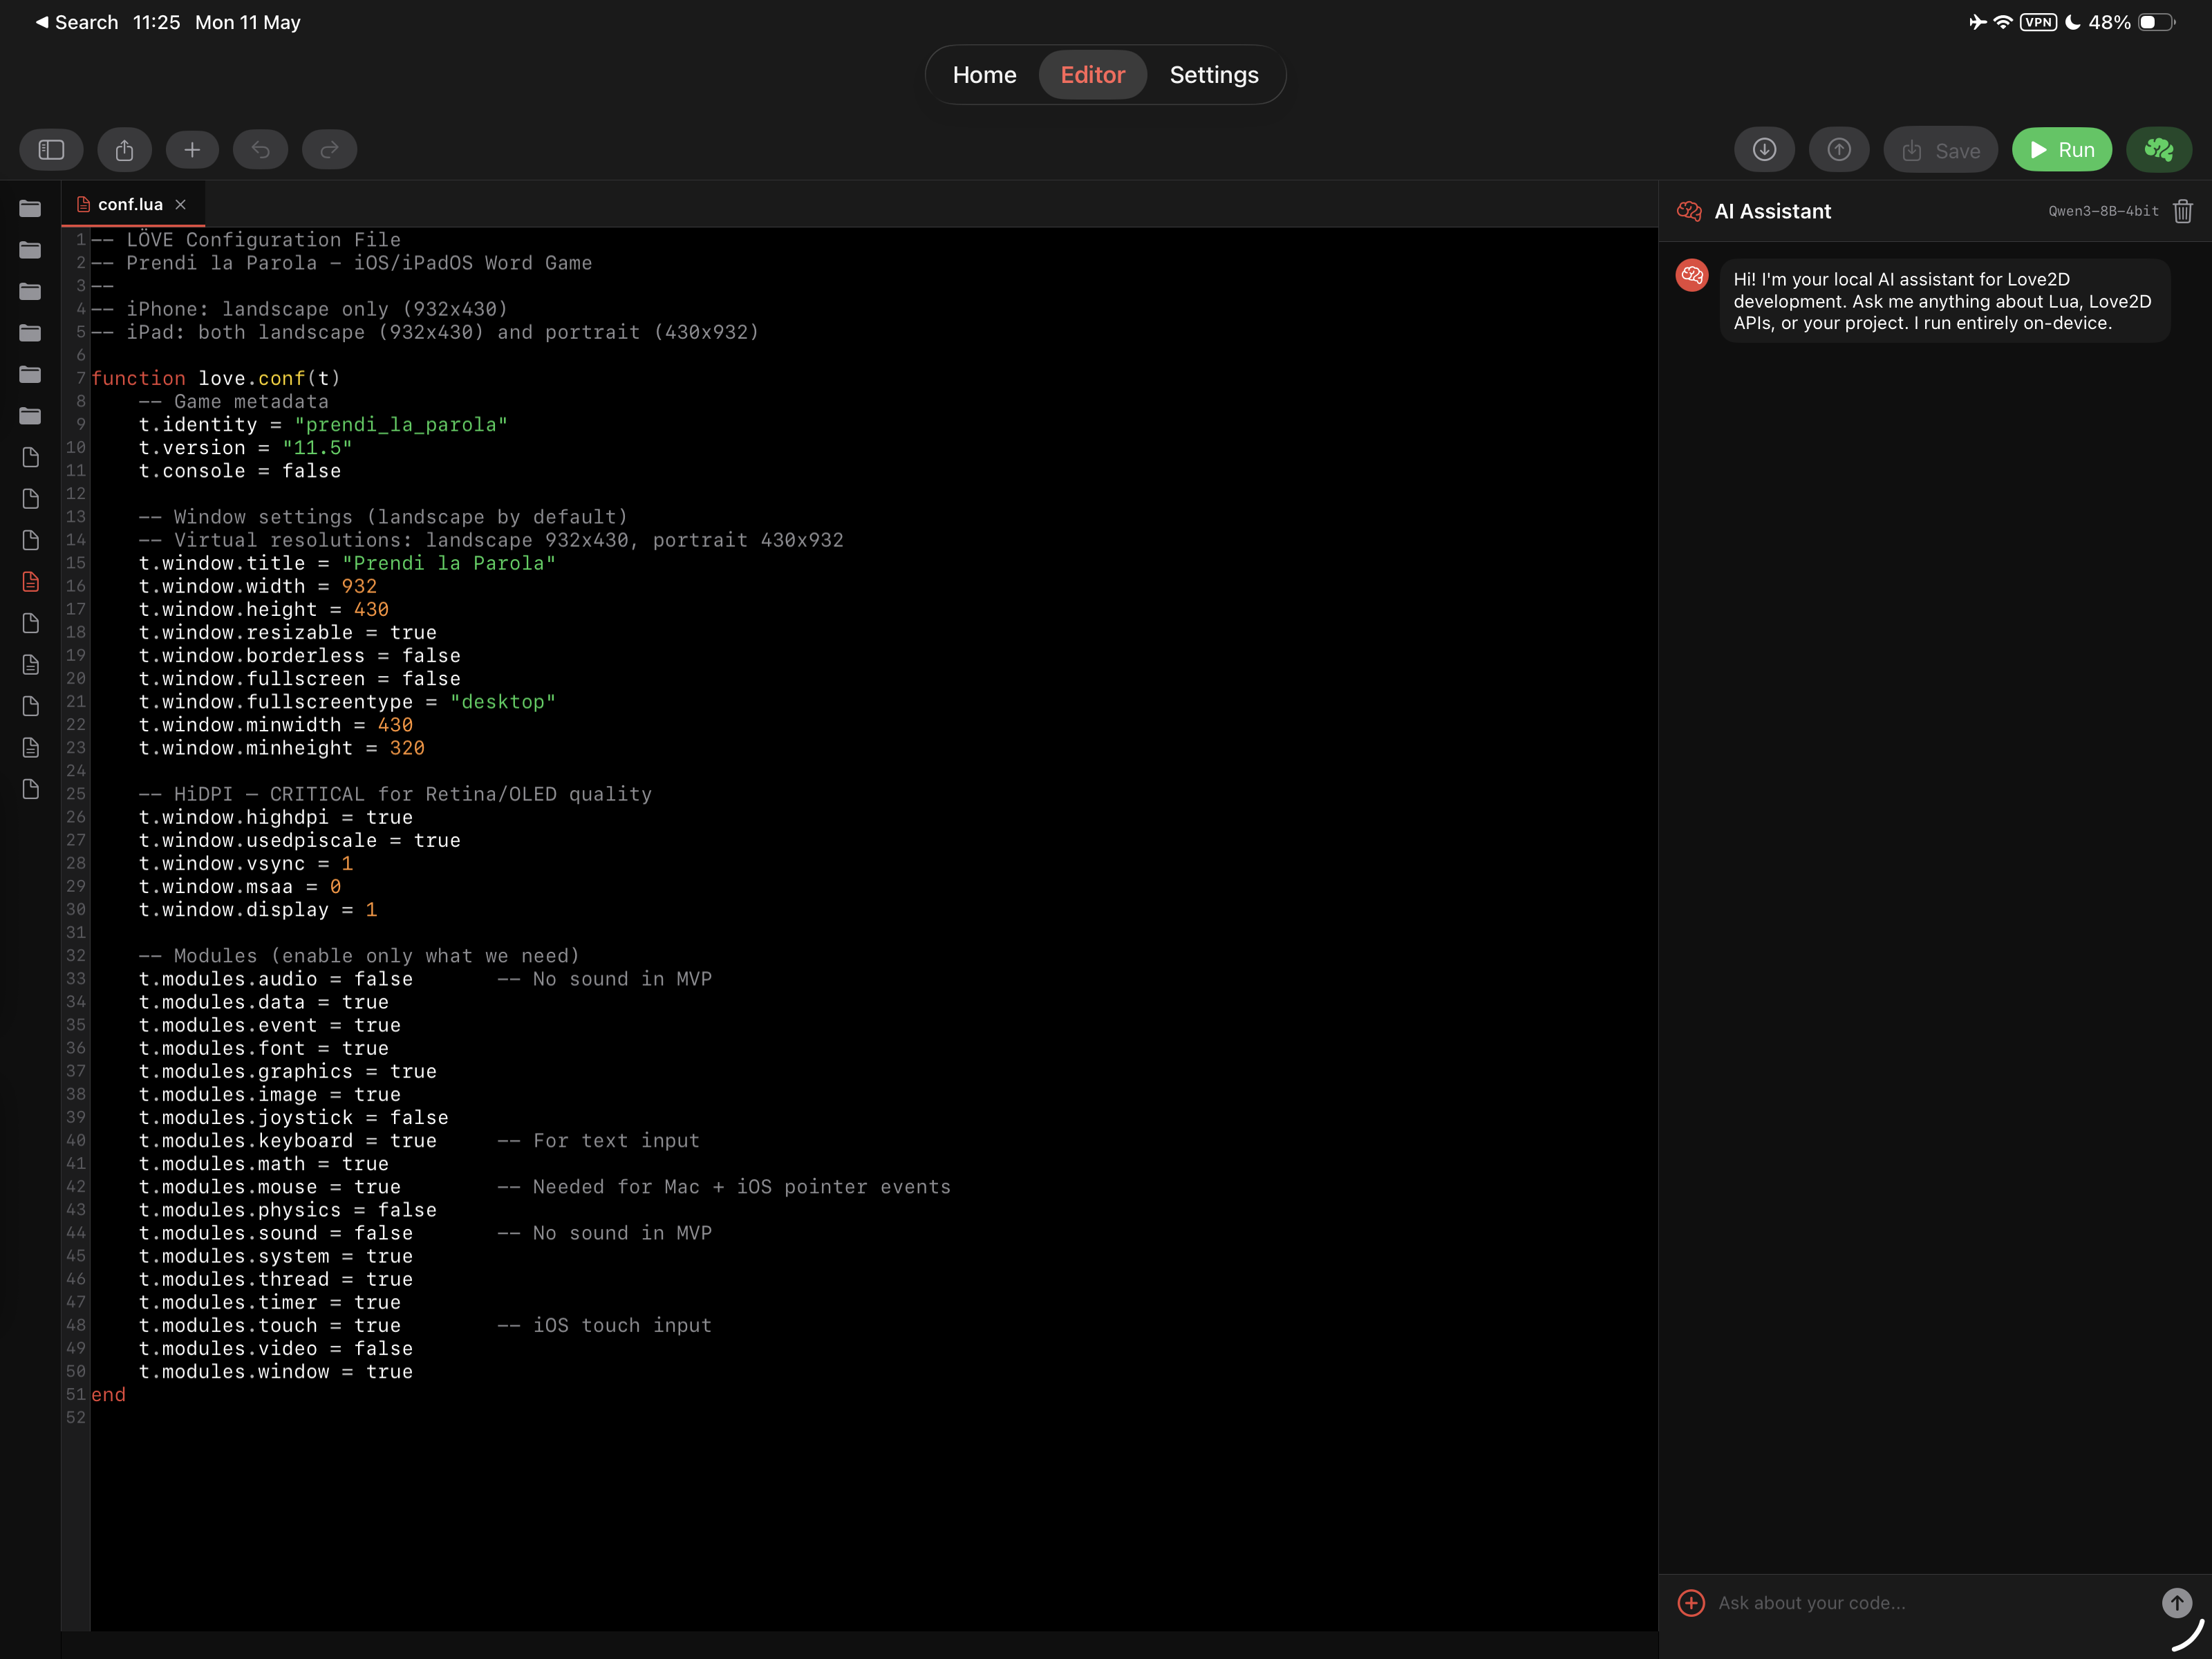This screenshot has height=1659, width=2212.
Task: Tap the moon Focus icon in status bar
Action: (2073, 22)
